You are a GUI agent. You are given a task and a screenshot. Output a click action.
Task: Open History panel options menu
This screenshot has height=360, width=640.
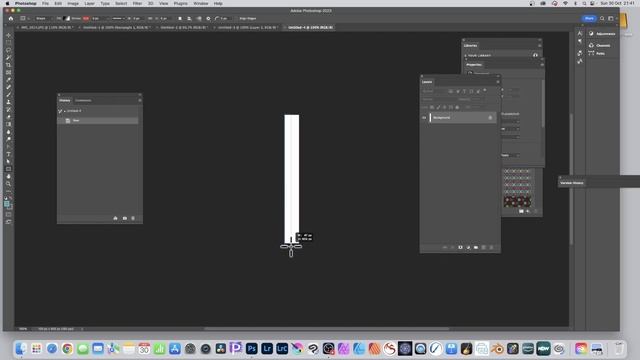click(140, 100)
